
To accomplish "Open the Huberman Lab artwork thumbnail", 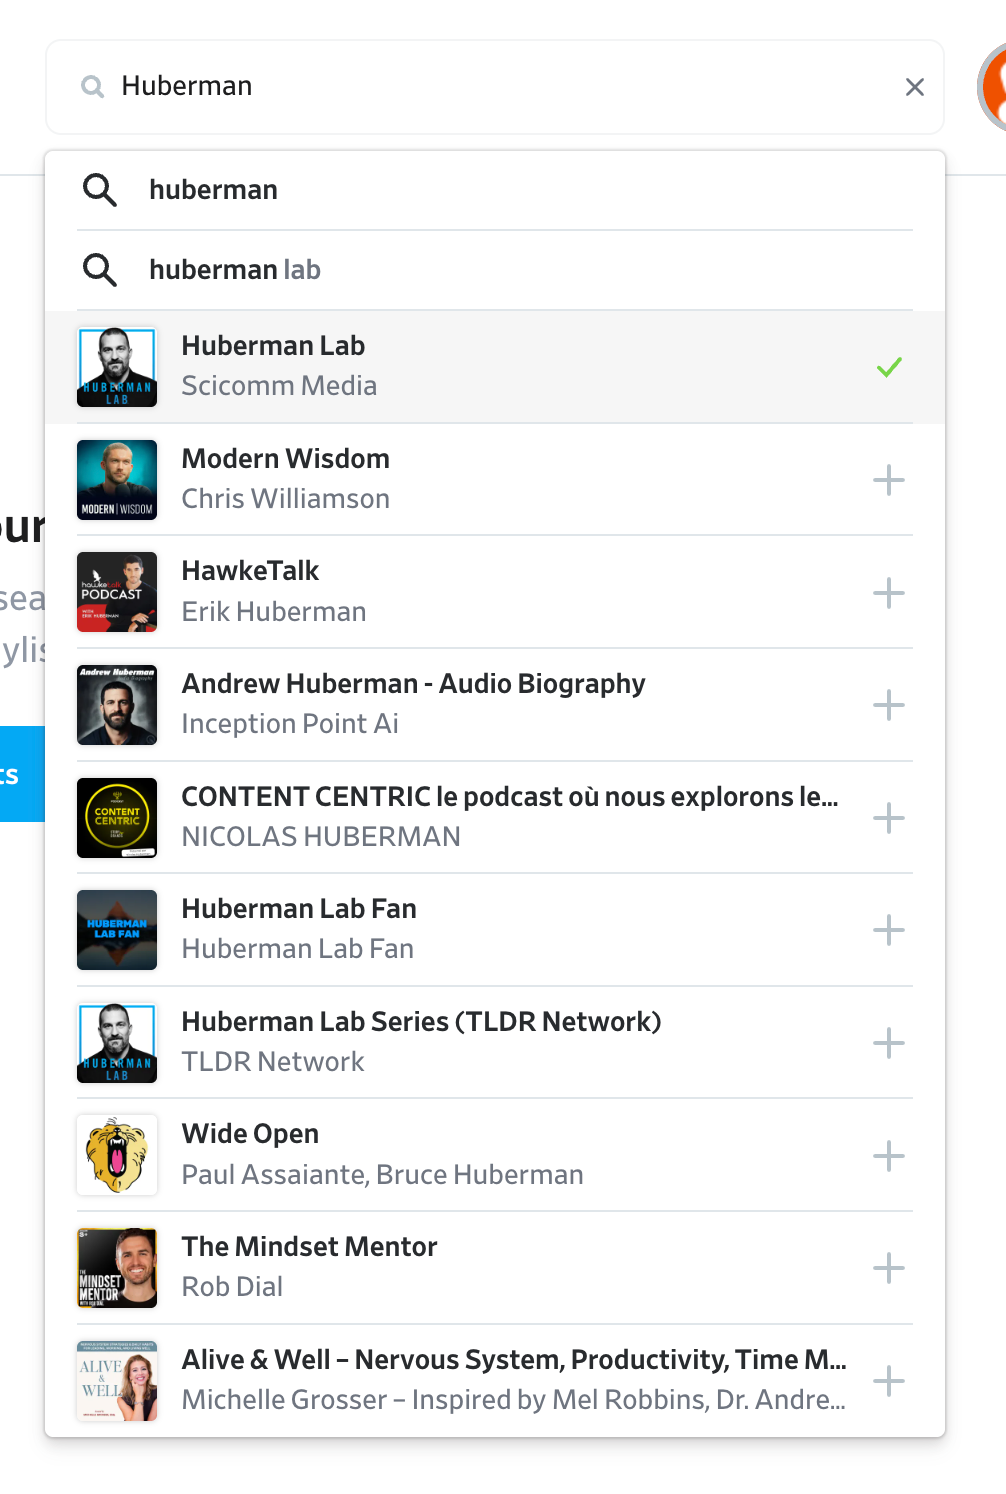I will pyautogui.click(x=117, y=367).
